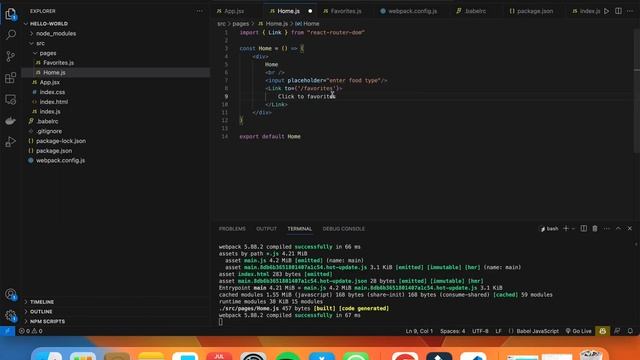Expand the node_modules folder

pyautogui.click(x=116, y=33)
